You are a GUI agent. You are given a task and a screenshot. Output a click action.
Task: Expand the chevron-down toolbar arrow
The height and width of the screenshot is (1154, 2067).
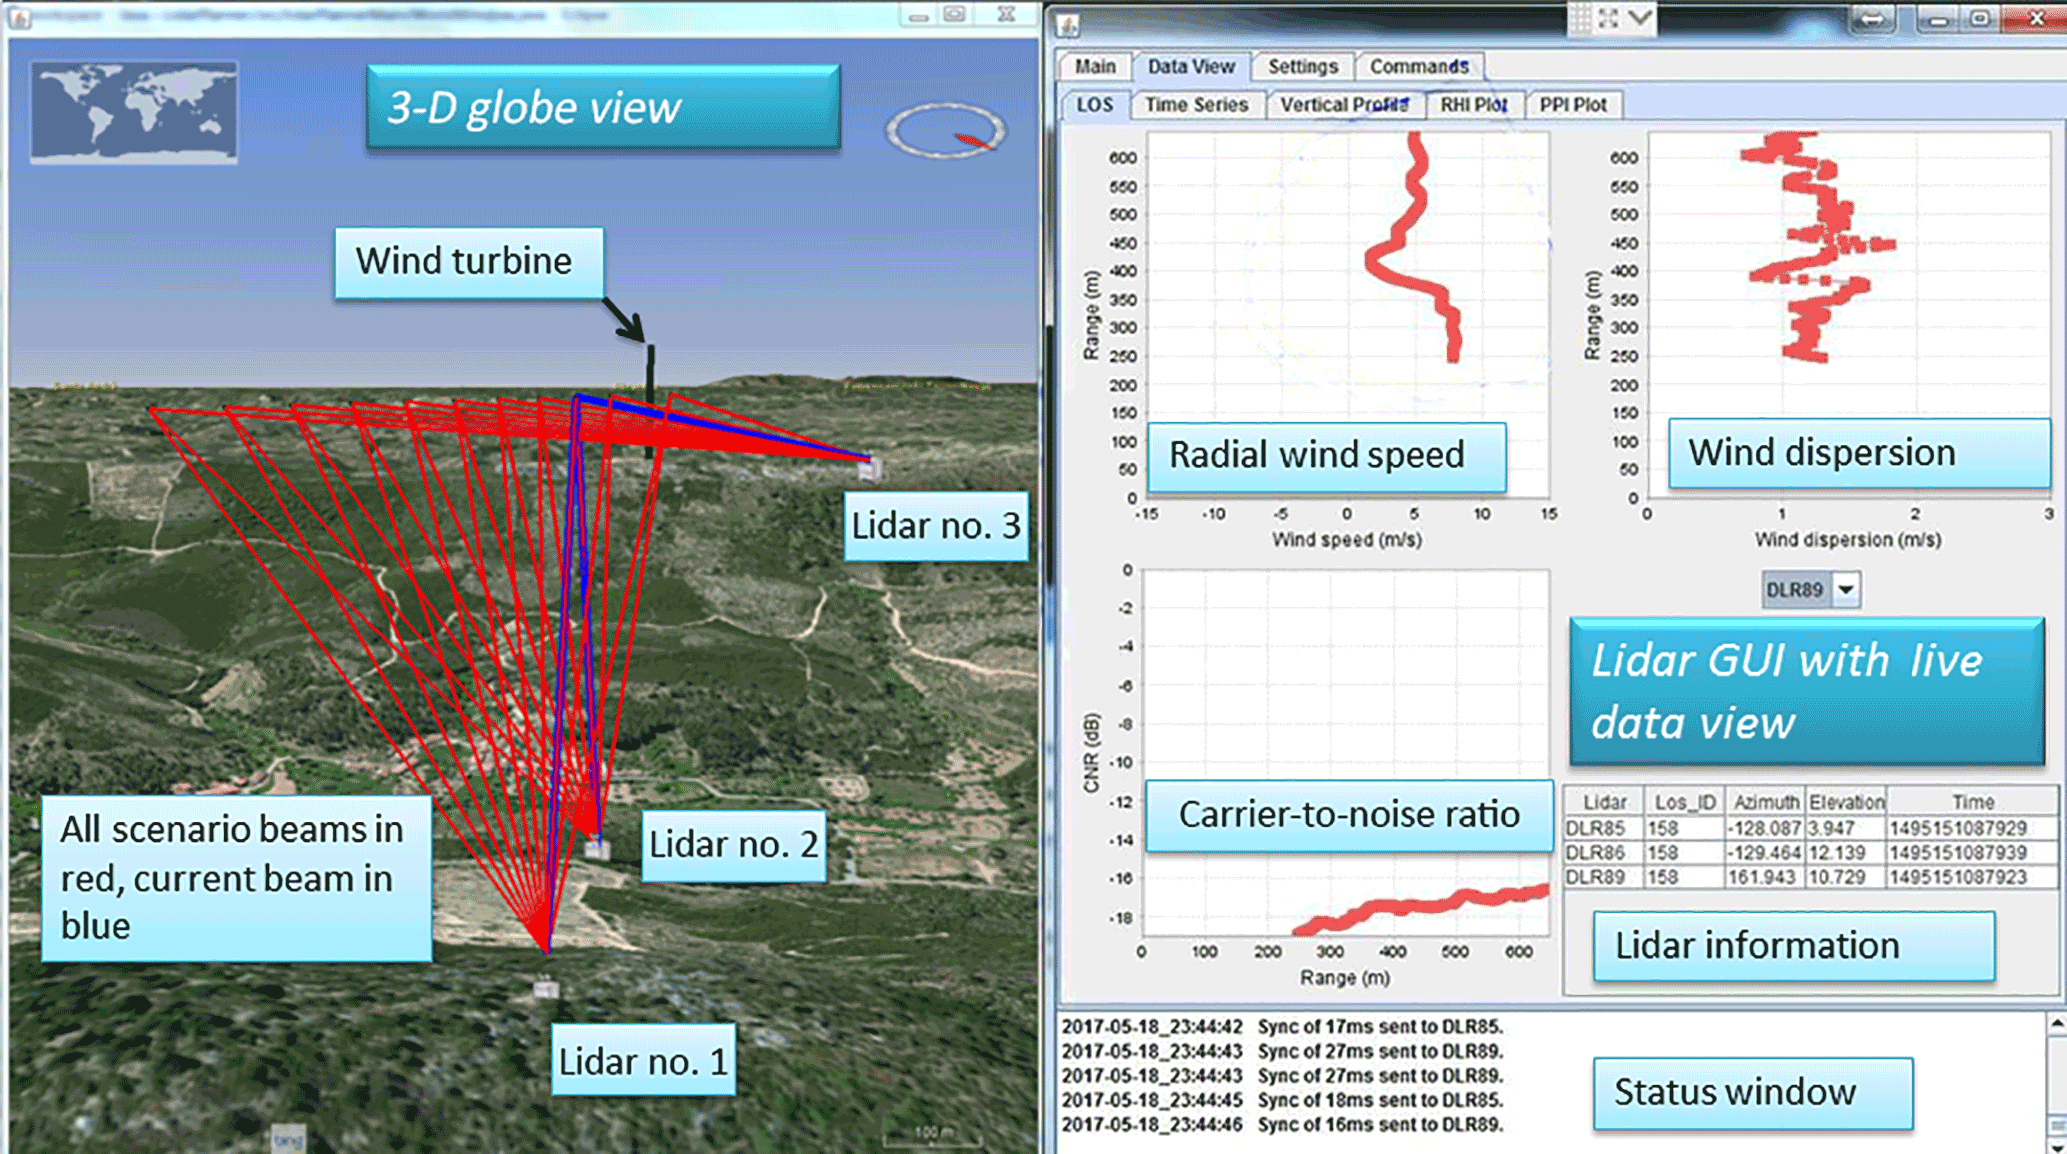pyautogui.click(x=1640, y=18)
